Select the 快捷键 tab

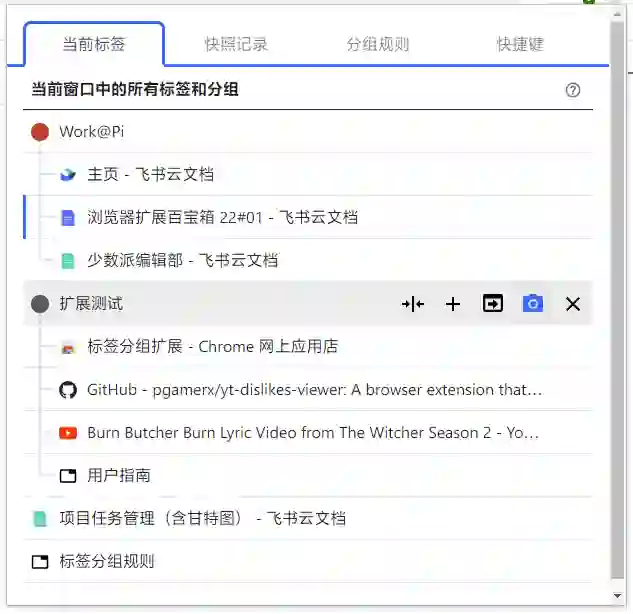pyautogui.click(x=520, y=44)
